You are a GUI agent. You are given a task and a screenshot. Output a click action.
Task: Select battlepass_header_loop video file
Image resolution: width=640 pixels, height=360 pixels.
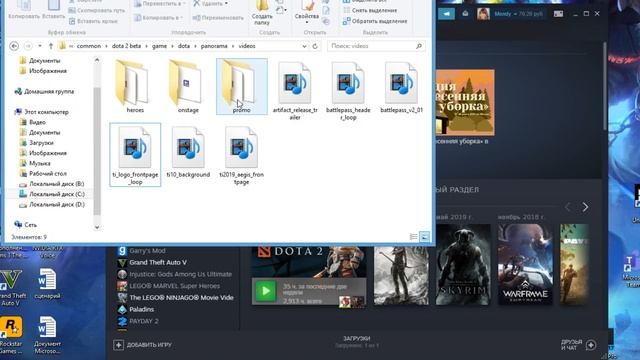348,91
